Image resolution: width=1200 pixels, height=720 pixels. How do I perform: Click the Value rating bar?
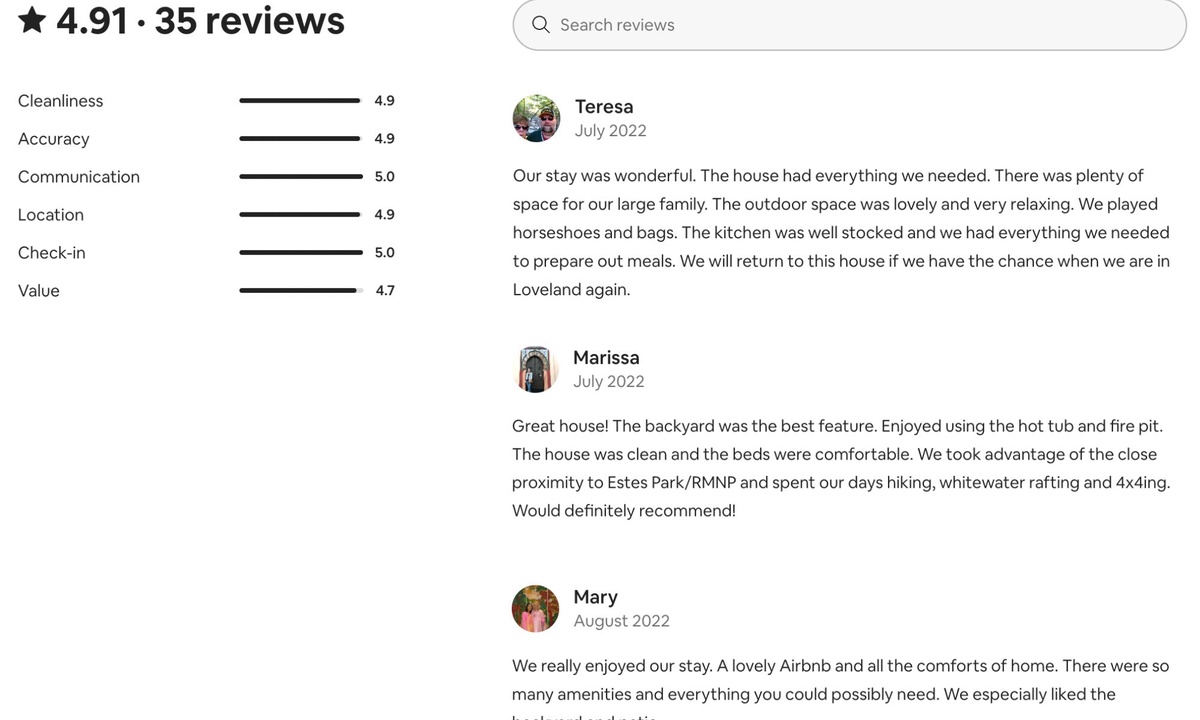coord(300,291)
